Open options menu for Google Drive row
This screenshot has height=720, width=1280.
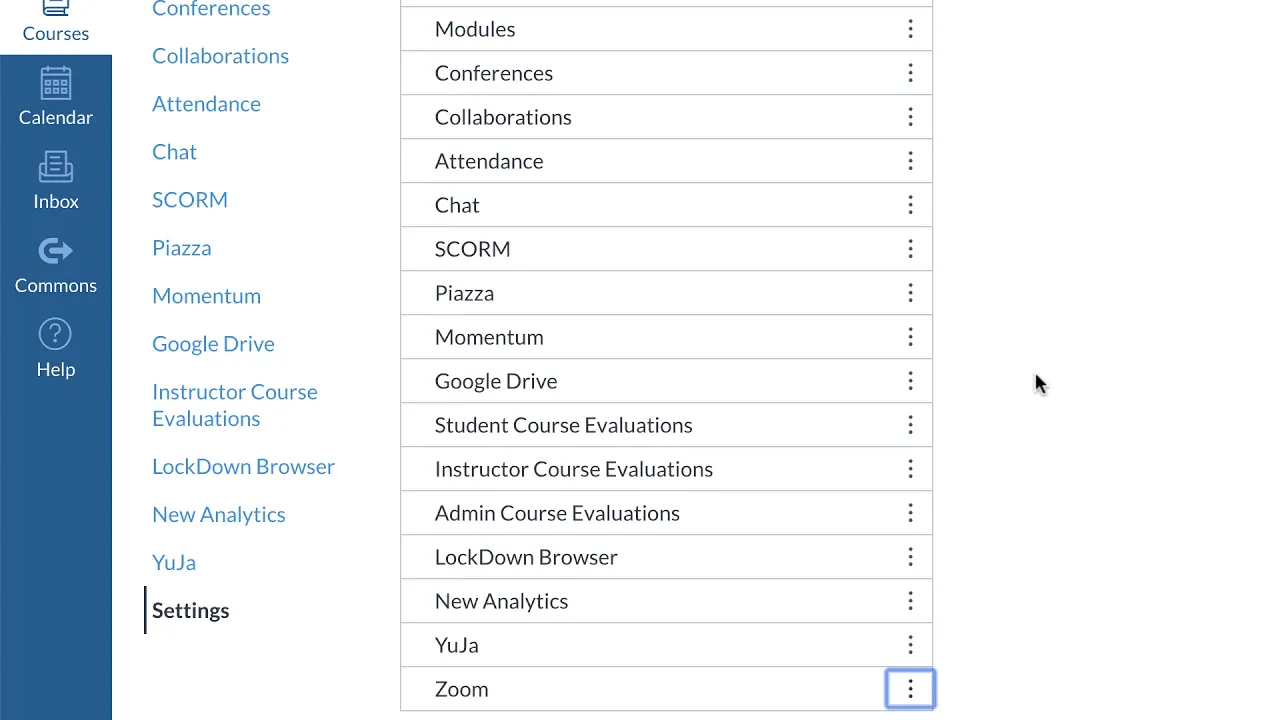[x=910, y=381]
